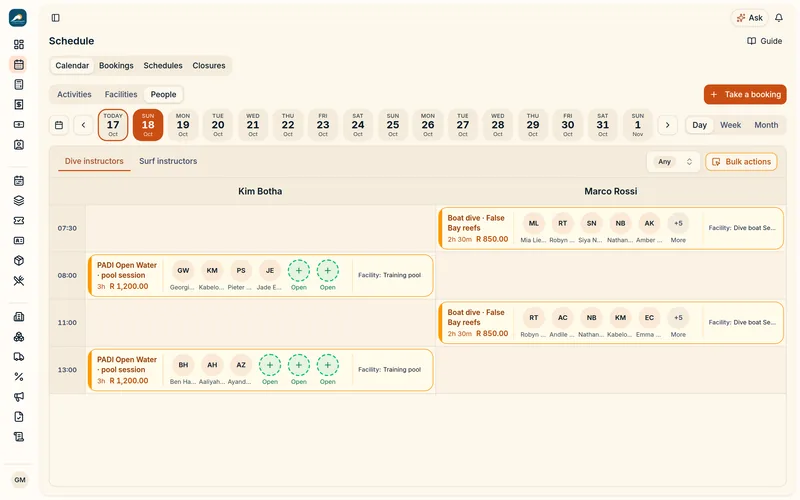Viewport: 800px width, 500px height.
Task: Select Sun 18 Oct date
Action: click(148, 125)
